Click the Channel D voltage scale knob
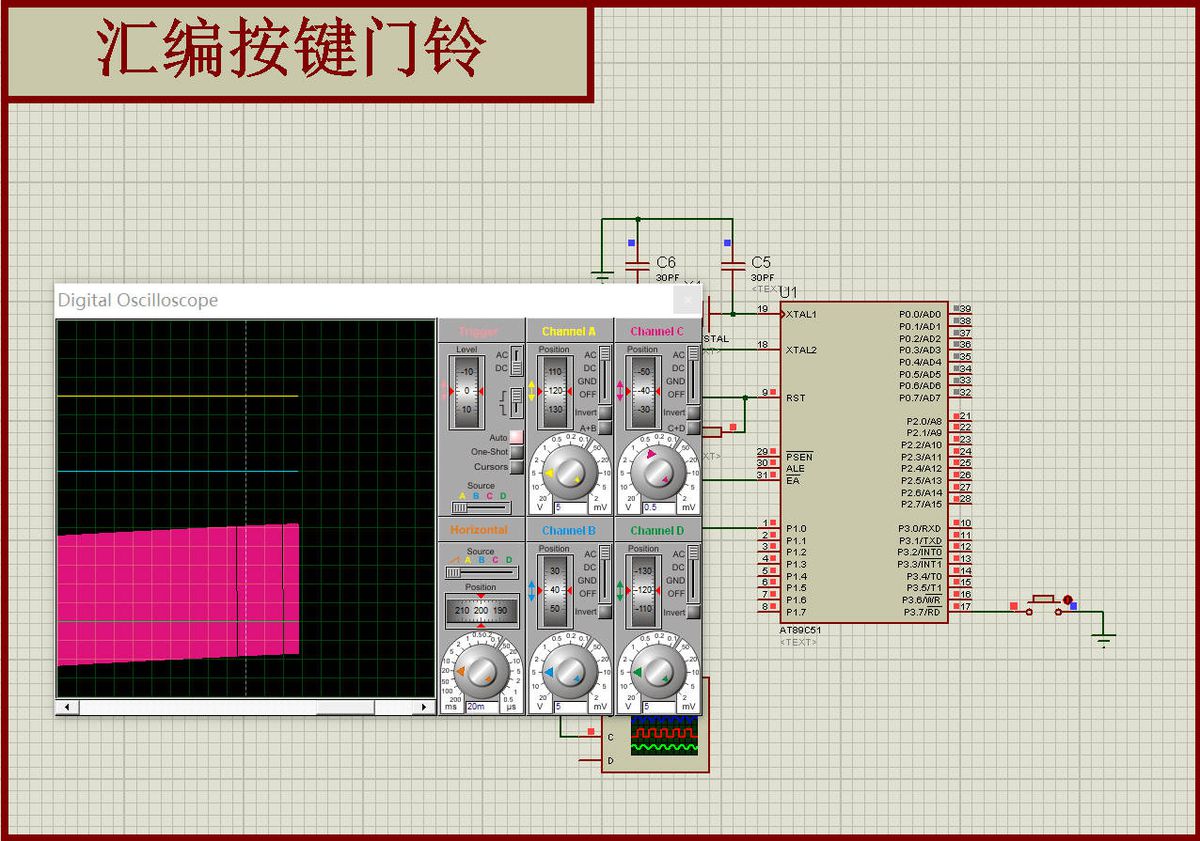 (x=657, y=672)
